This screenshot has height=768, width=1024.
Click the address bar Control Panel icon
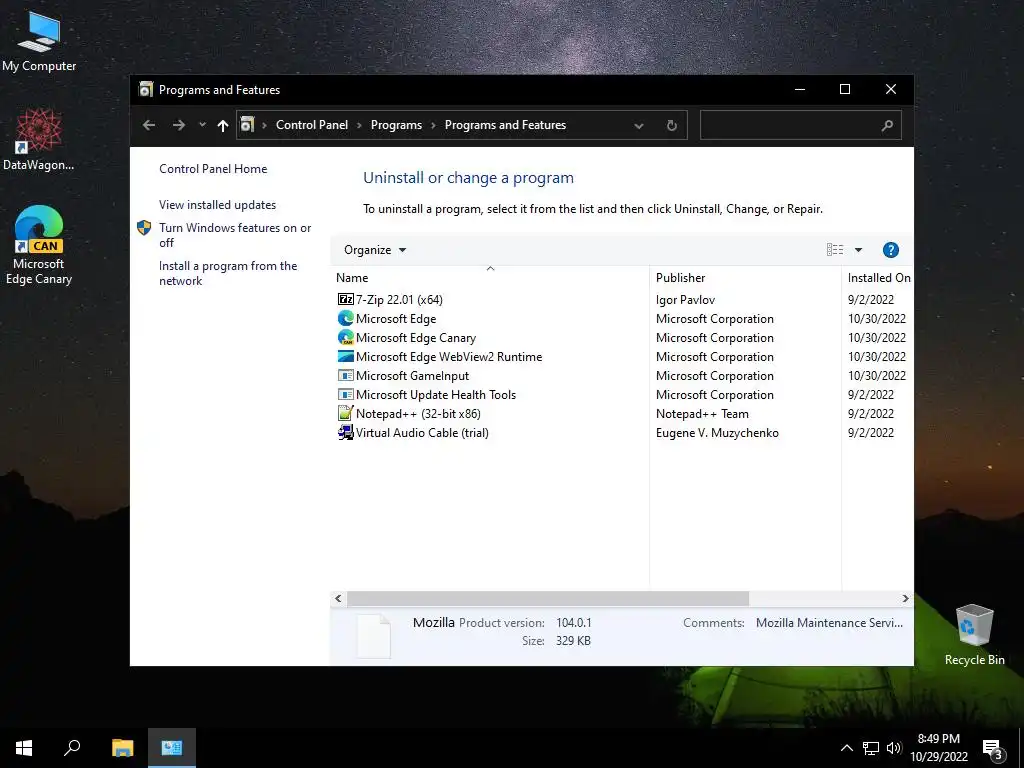pyautogui.click(x=247, y=124)
